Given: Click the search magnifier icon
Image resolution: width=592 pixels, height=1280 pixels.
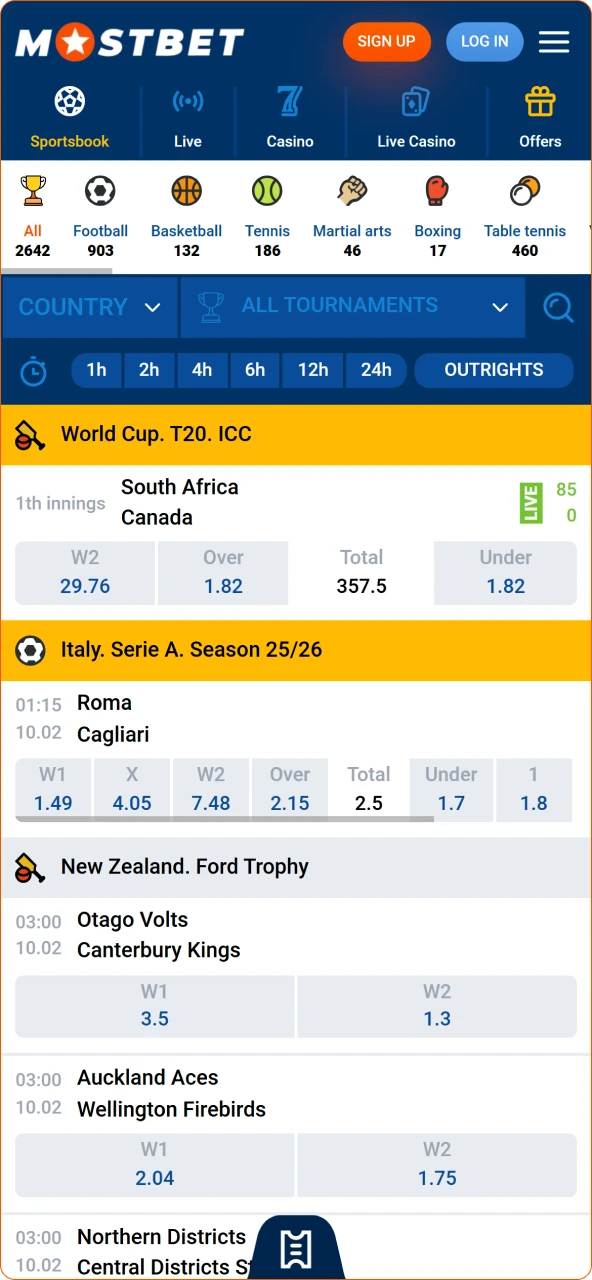Looking at the screenshot, I should [559, 307].
